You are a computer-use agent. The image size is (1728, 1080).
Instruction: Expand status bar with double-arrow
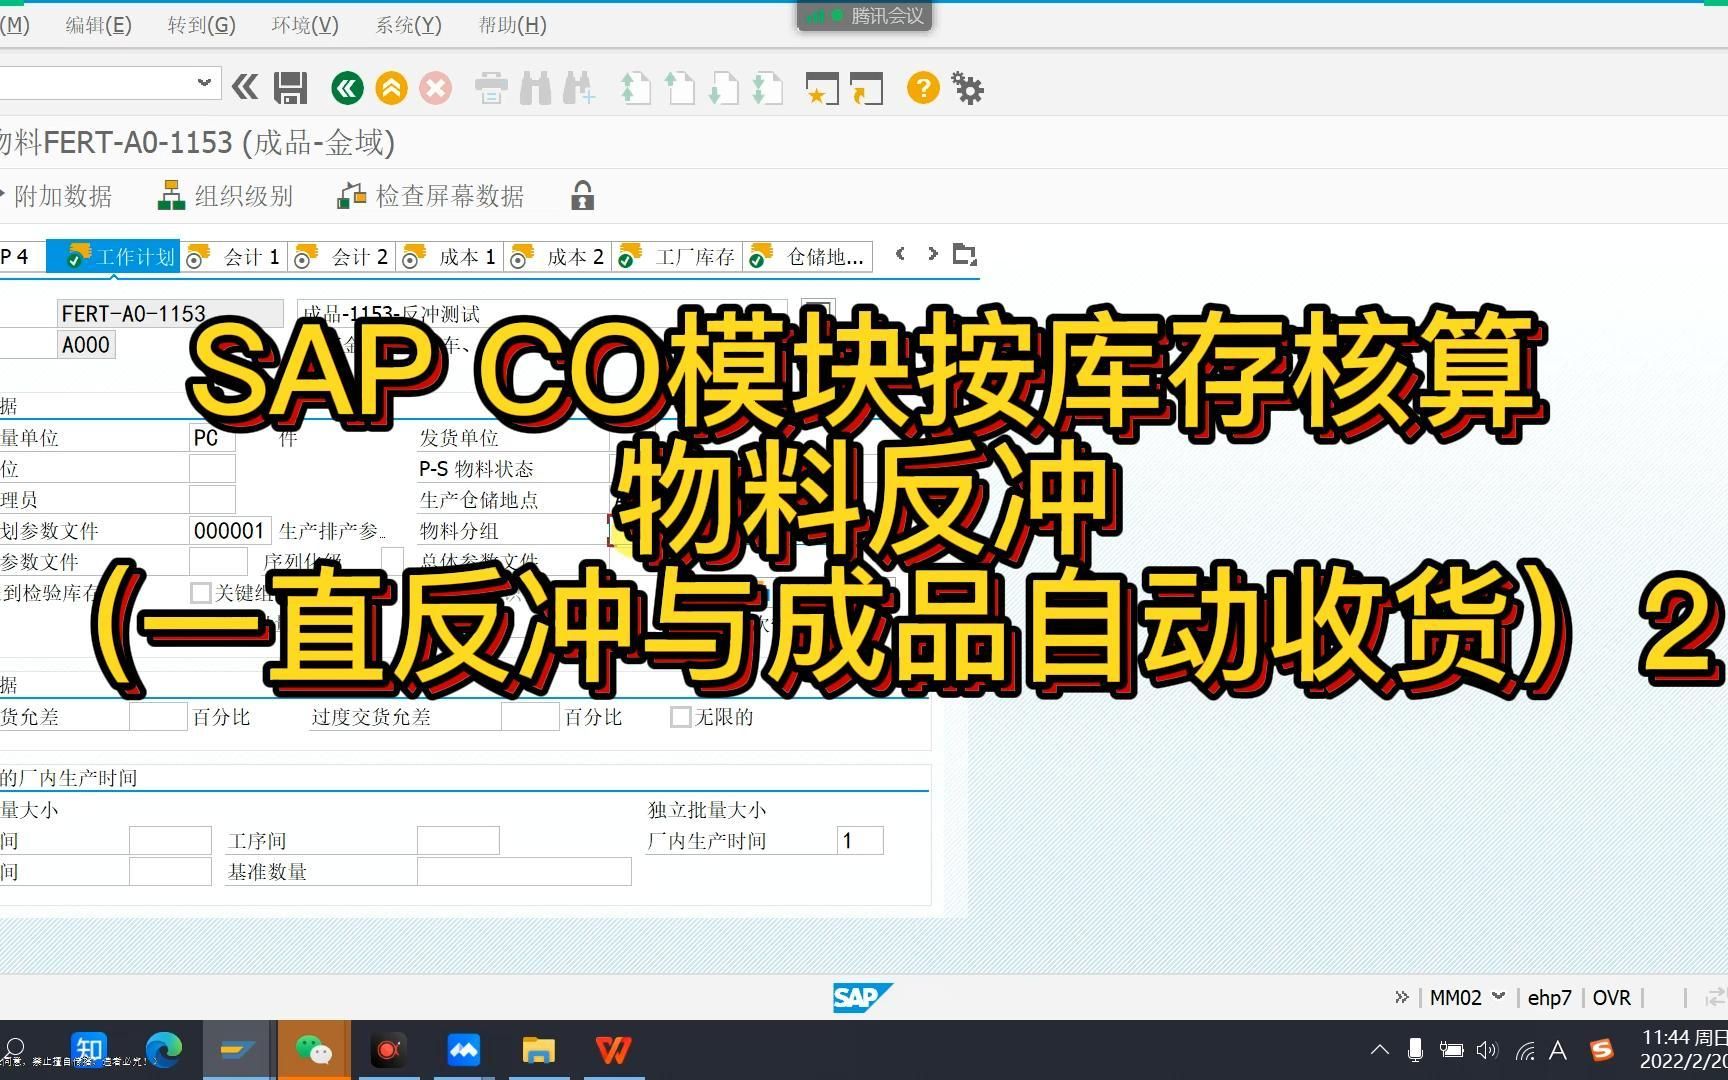1402,997
